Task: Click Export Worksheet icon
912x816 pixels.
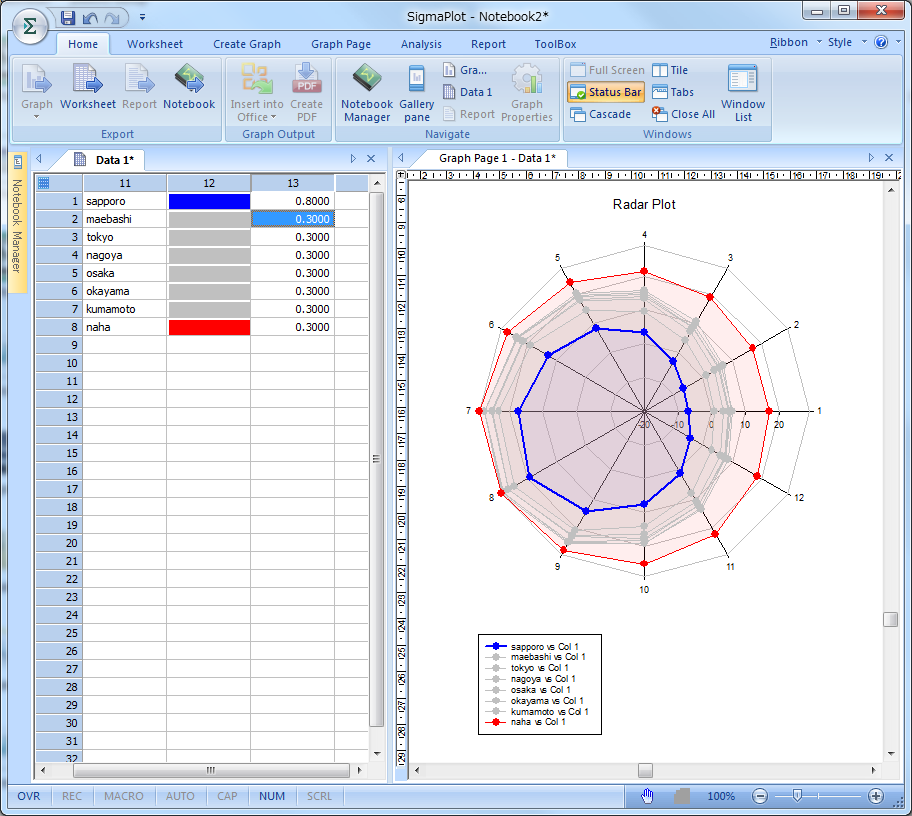Action: coord(88,87)
